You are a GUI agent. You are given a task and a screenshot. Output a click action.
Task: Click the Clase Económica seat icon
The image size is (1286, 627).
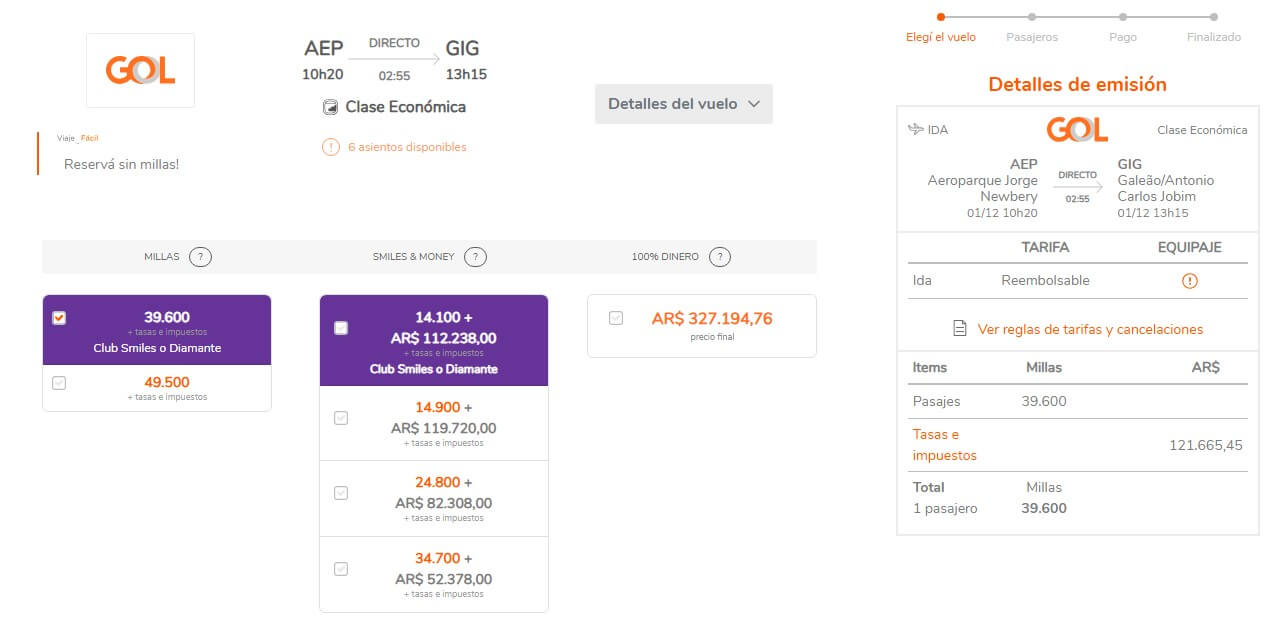coord(330,107)
